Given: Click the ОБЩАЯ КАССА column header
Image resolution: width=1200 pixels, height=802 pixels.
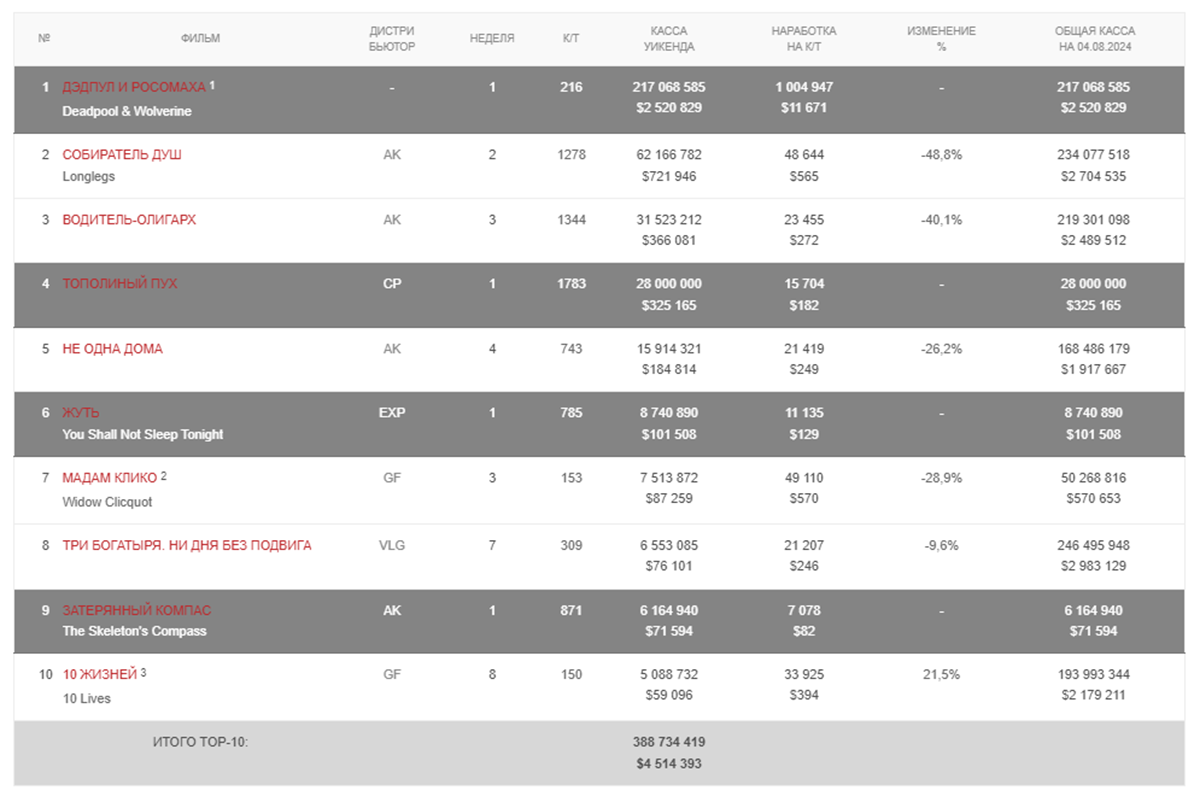Looking at the screenshot, I should pos(1094,39).
